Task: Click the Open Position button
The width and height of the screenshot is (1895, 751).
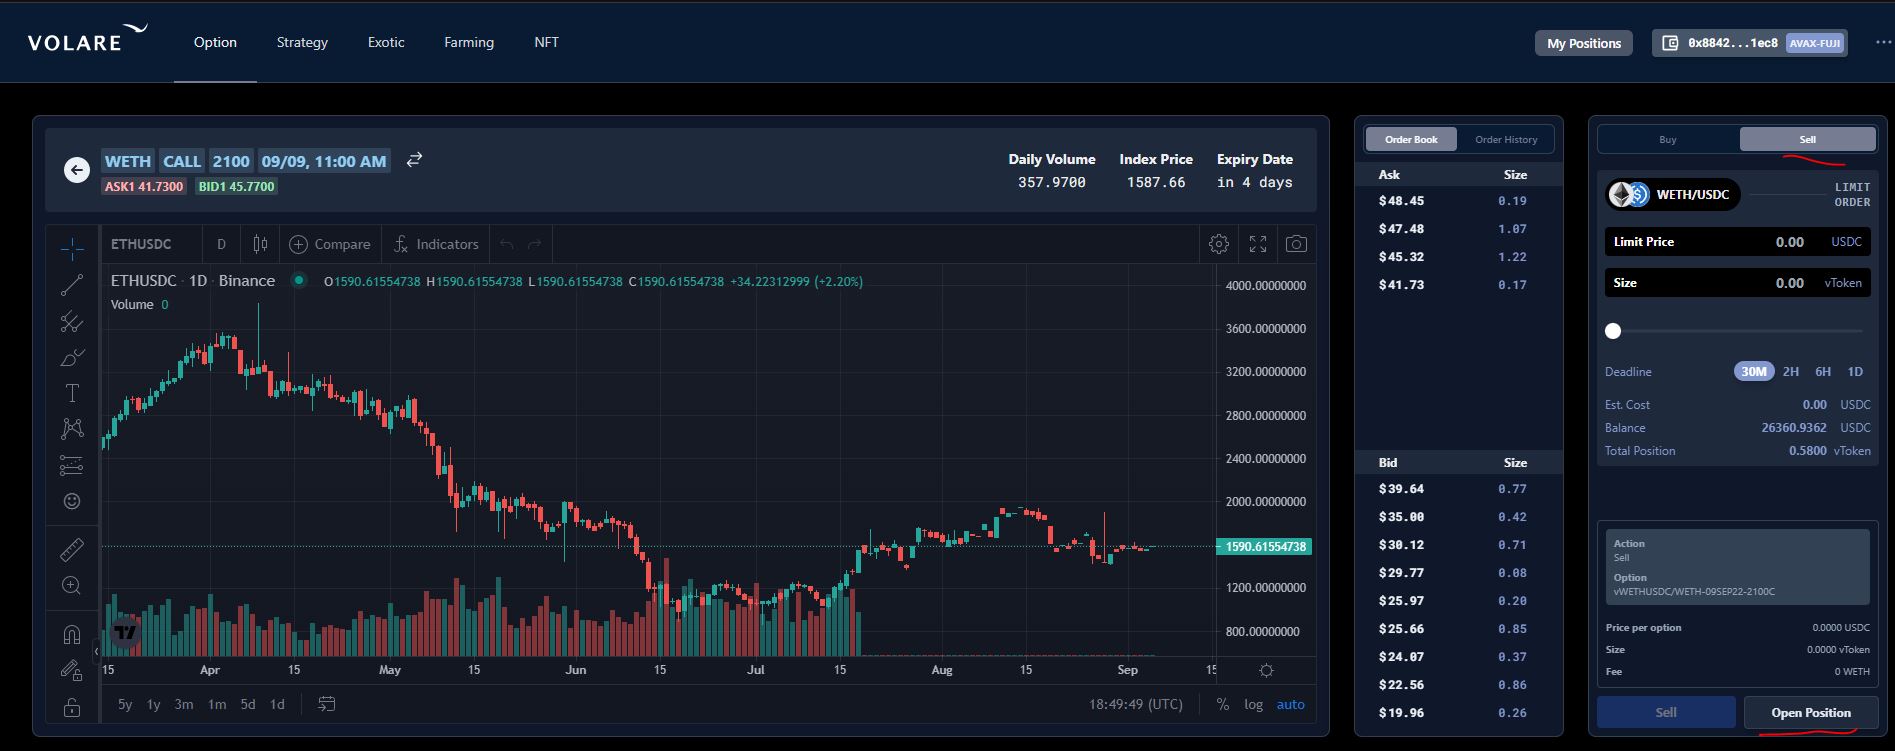Action: click(1811, 712)
